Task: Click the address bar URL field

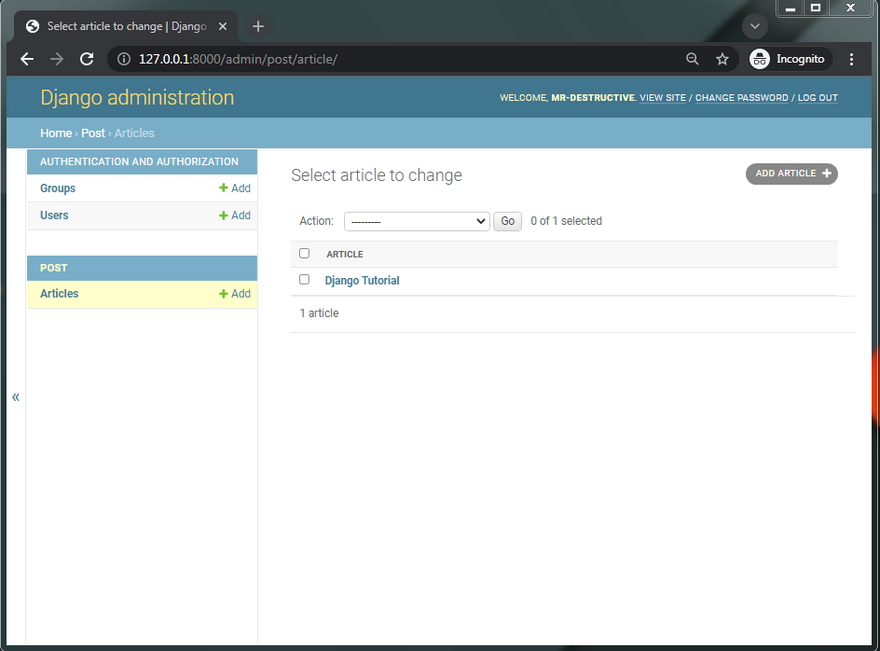Action: (400, 59)
